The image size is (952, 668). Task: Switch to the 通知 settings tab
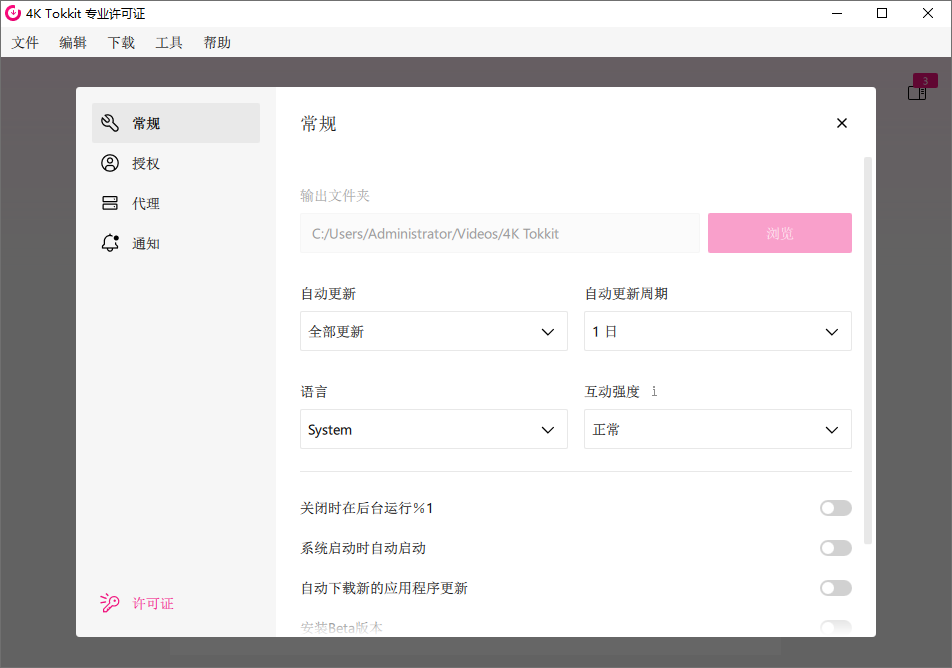[176, 244]
